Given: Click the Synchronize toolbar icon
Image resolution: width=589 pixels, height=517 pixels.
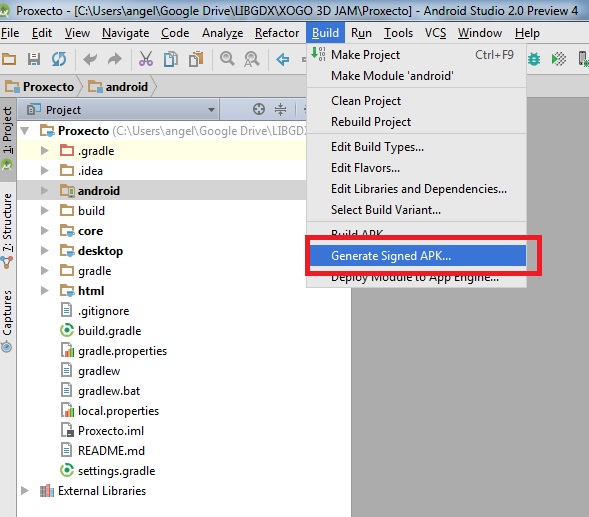Looking at the screenshot, I should coord(59,59).
